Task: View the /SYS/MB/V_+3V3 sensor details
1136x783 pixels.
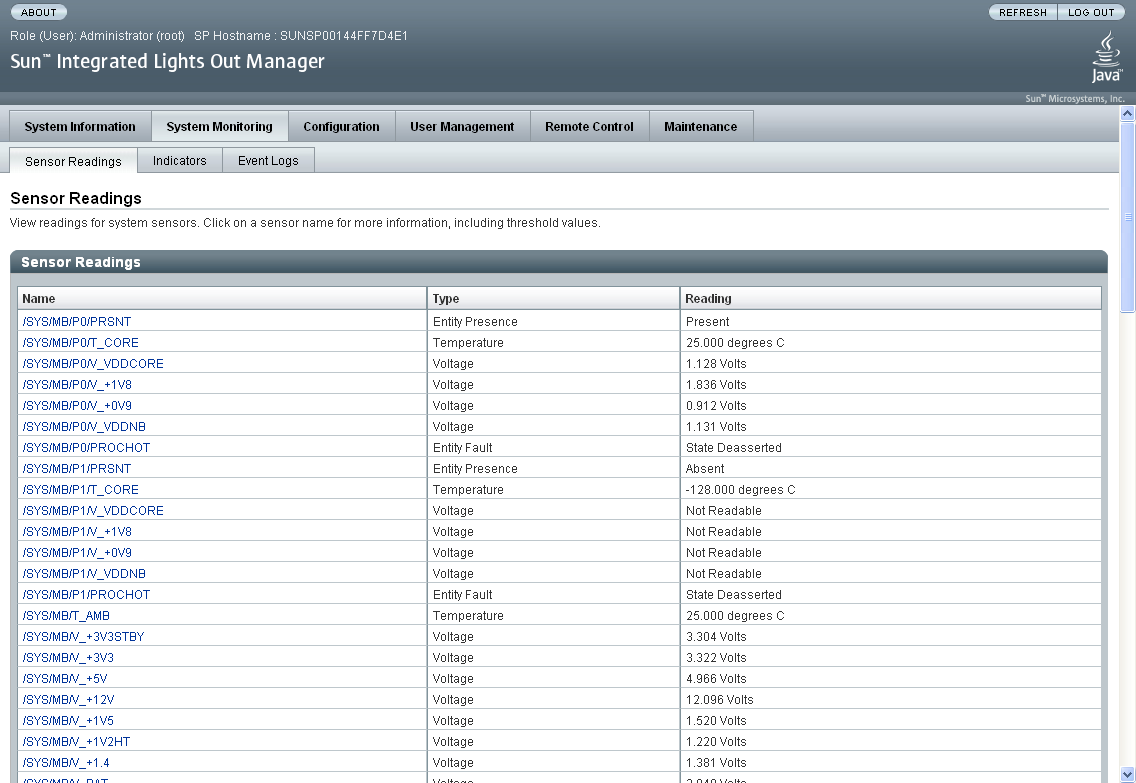Action: (x=68, y=658)
